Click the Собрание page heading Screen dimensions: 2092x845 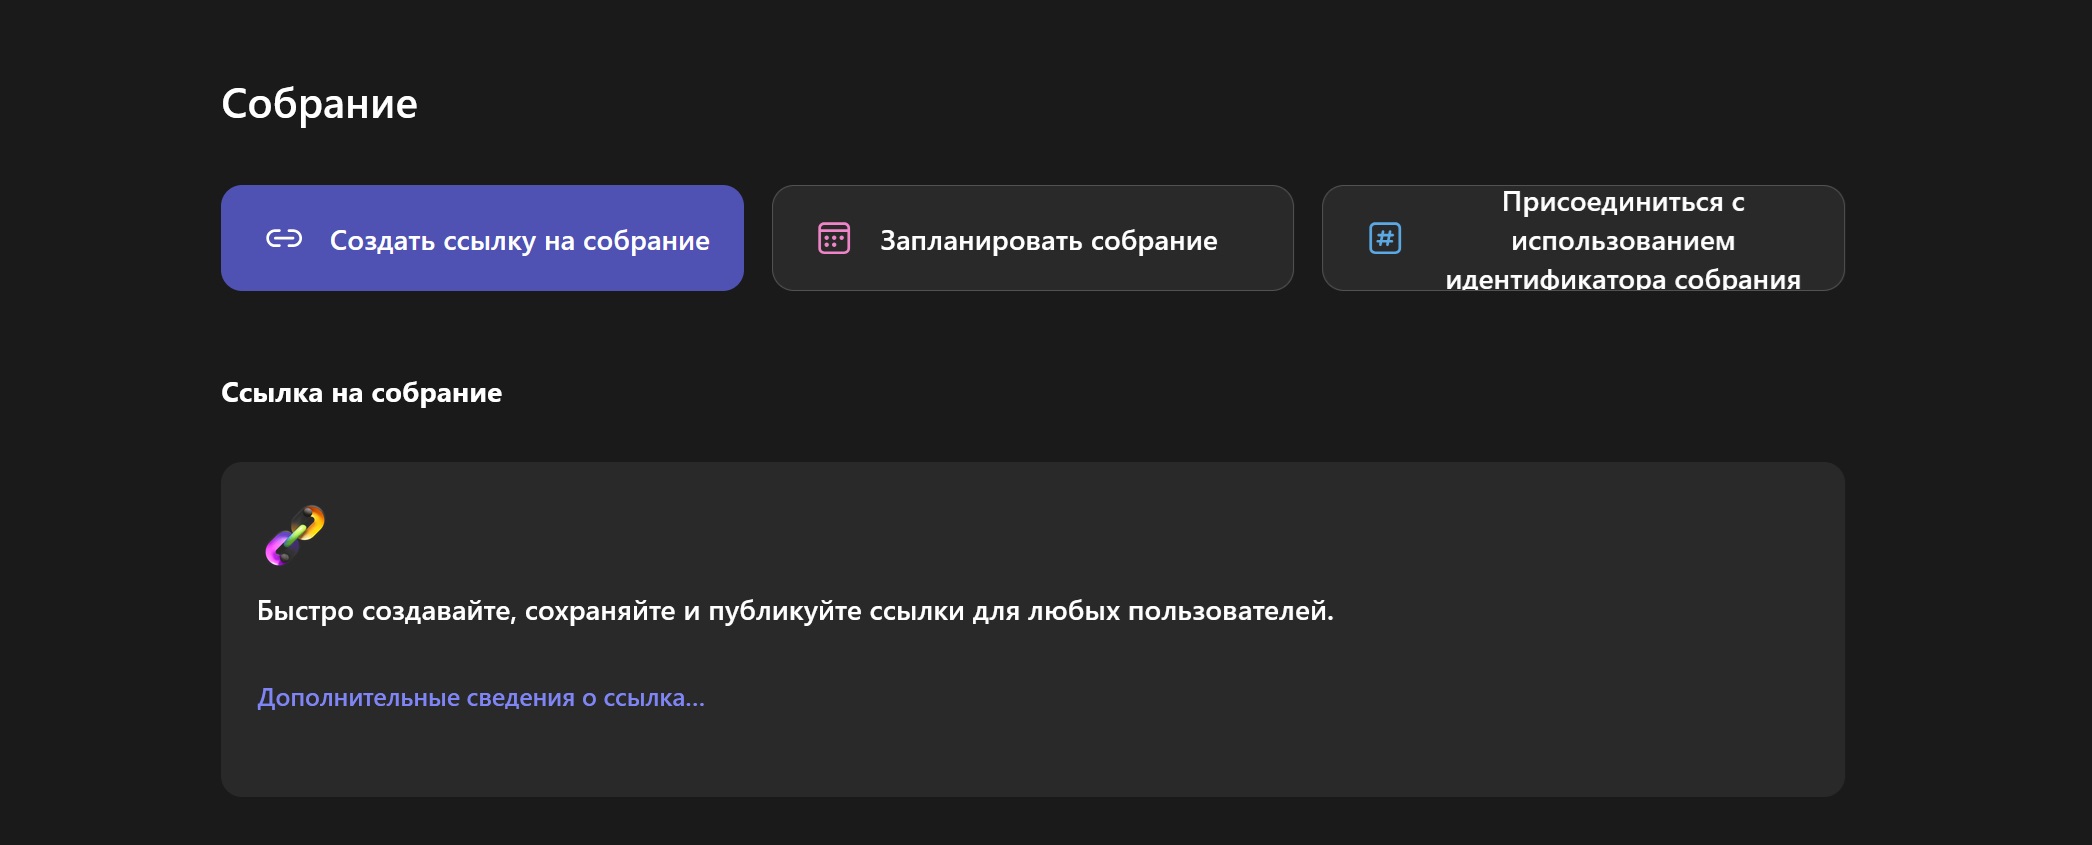tap(319, 102)
